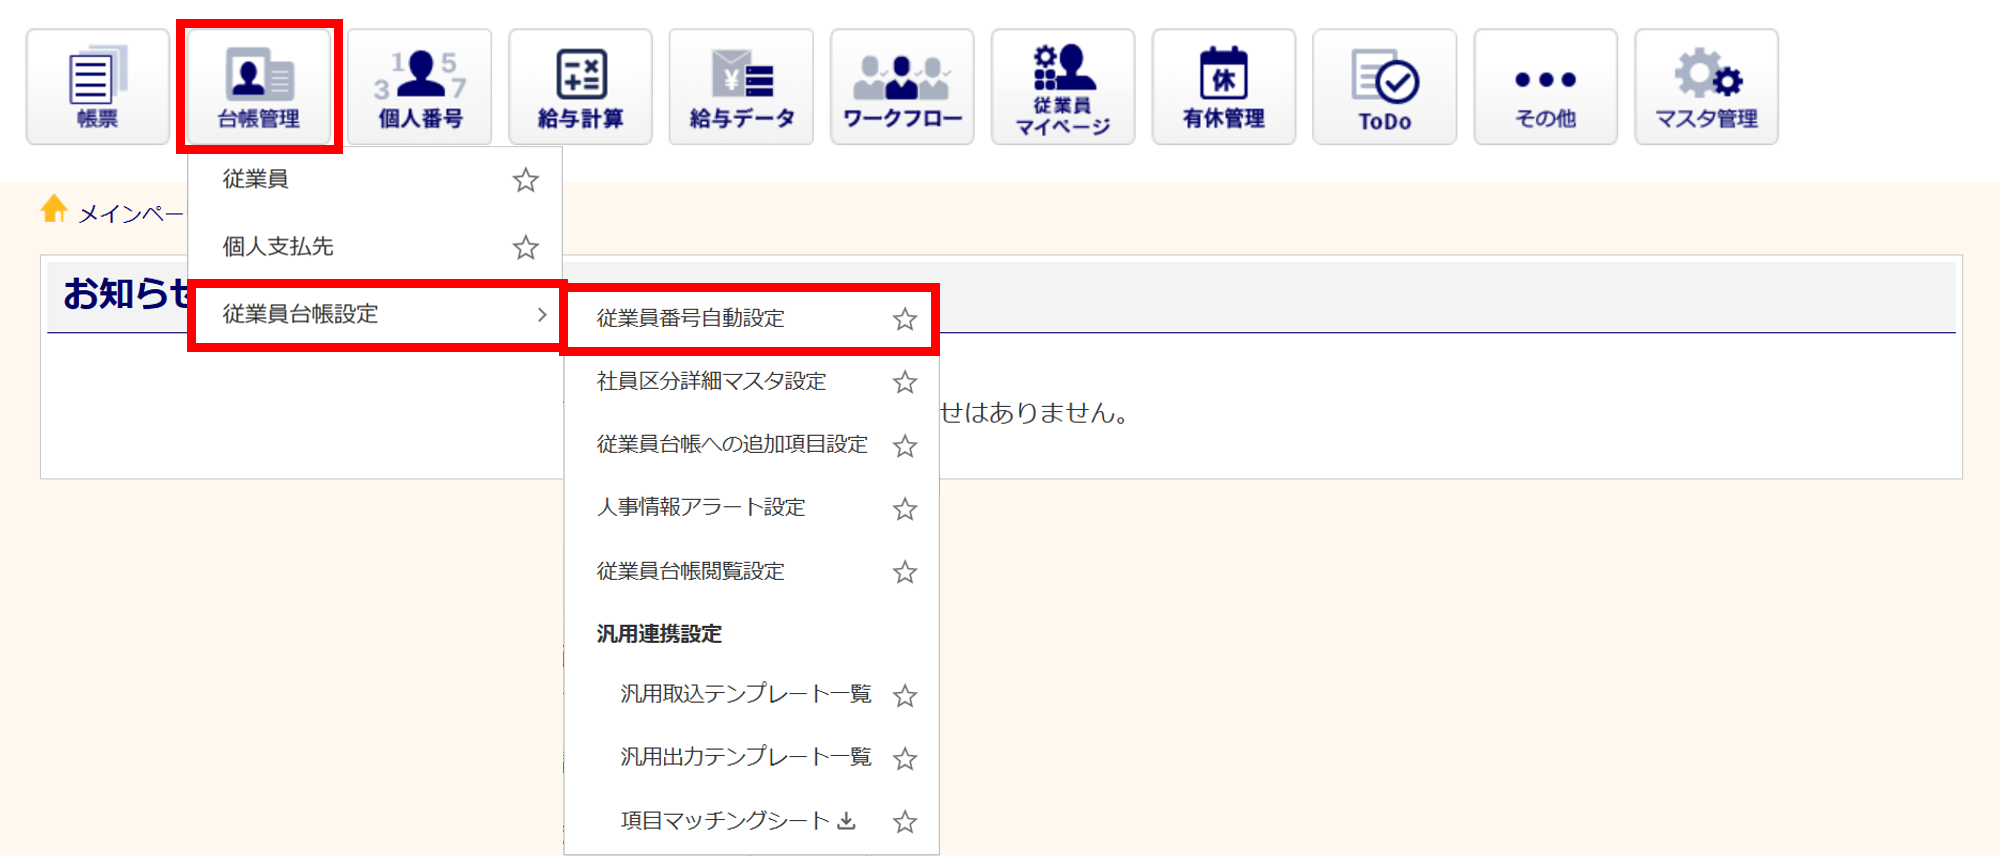The width and height of the screenshot is (2000, 856).
Task: Open the ワークフロー icon
Action: click(902, 87)
